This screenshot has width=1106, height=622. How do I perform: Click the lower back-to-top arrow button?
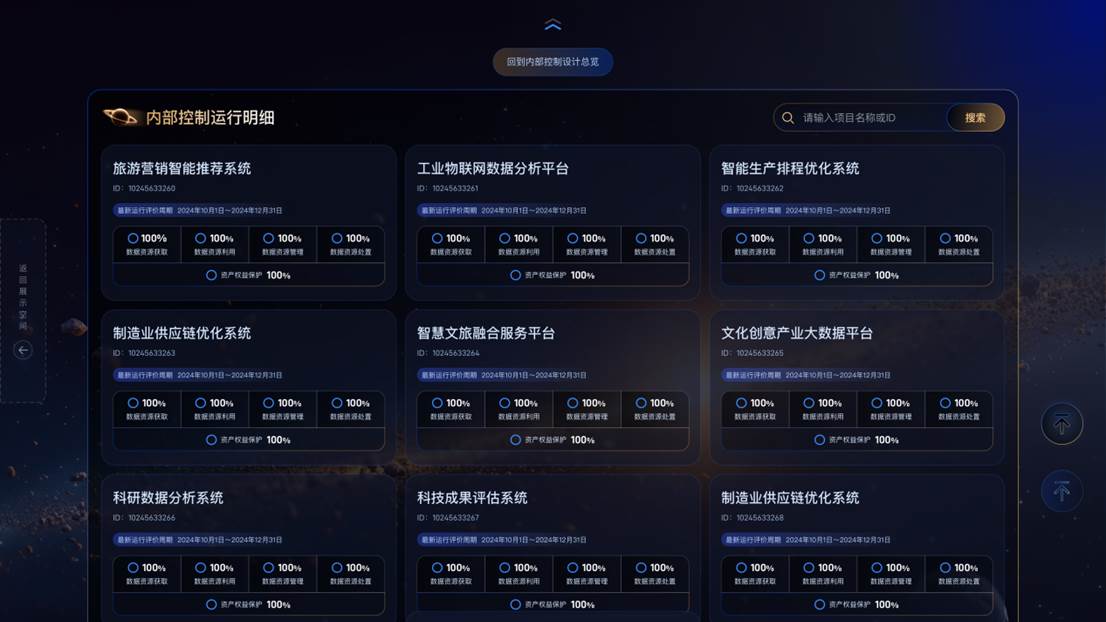(1061, 491)
